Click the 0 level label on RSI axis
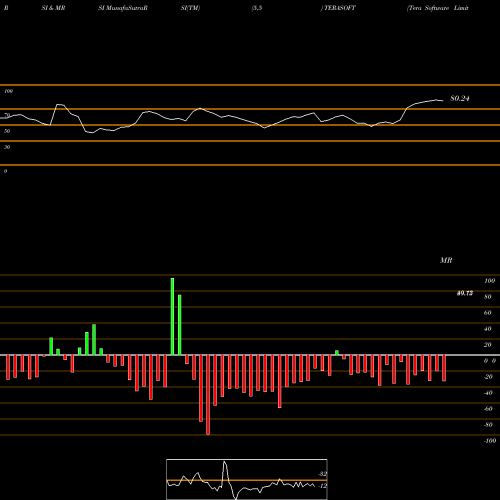This screenshot has width=500, height=500. tap(5, 171)
